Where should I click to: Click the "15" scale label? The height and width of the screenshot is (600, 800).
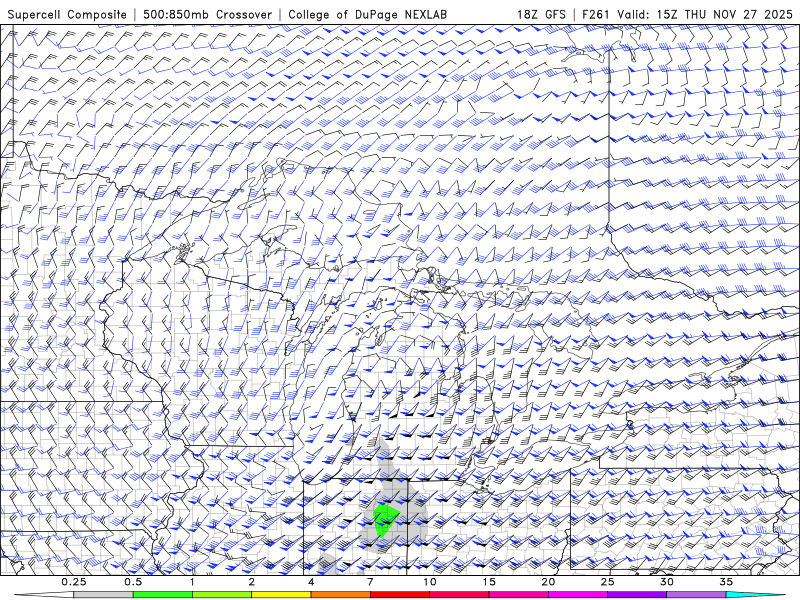point(489,582)
